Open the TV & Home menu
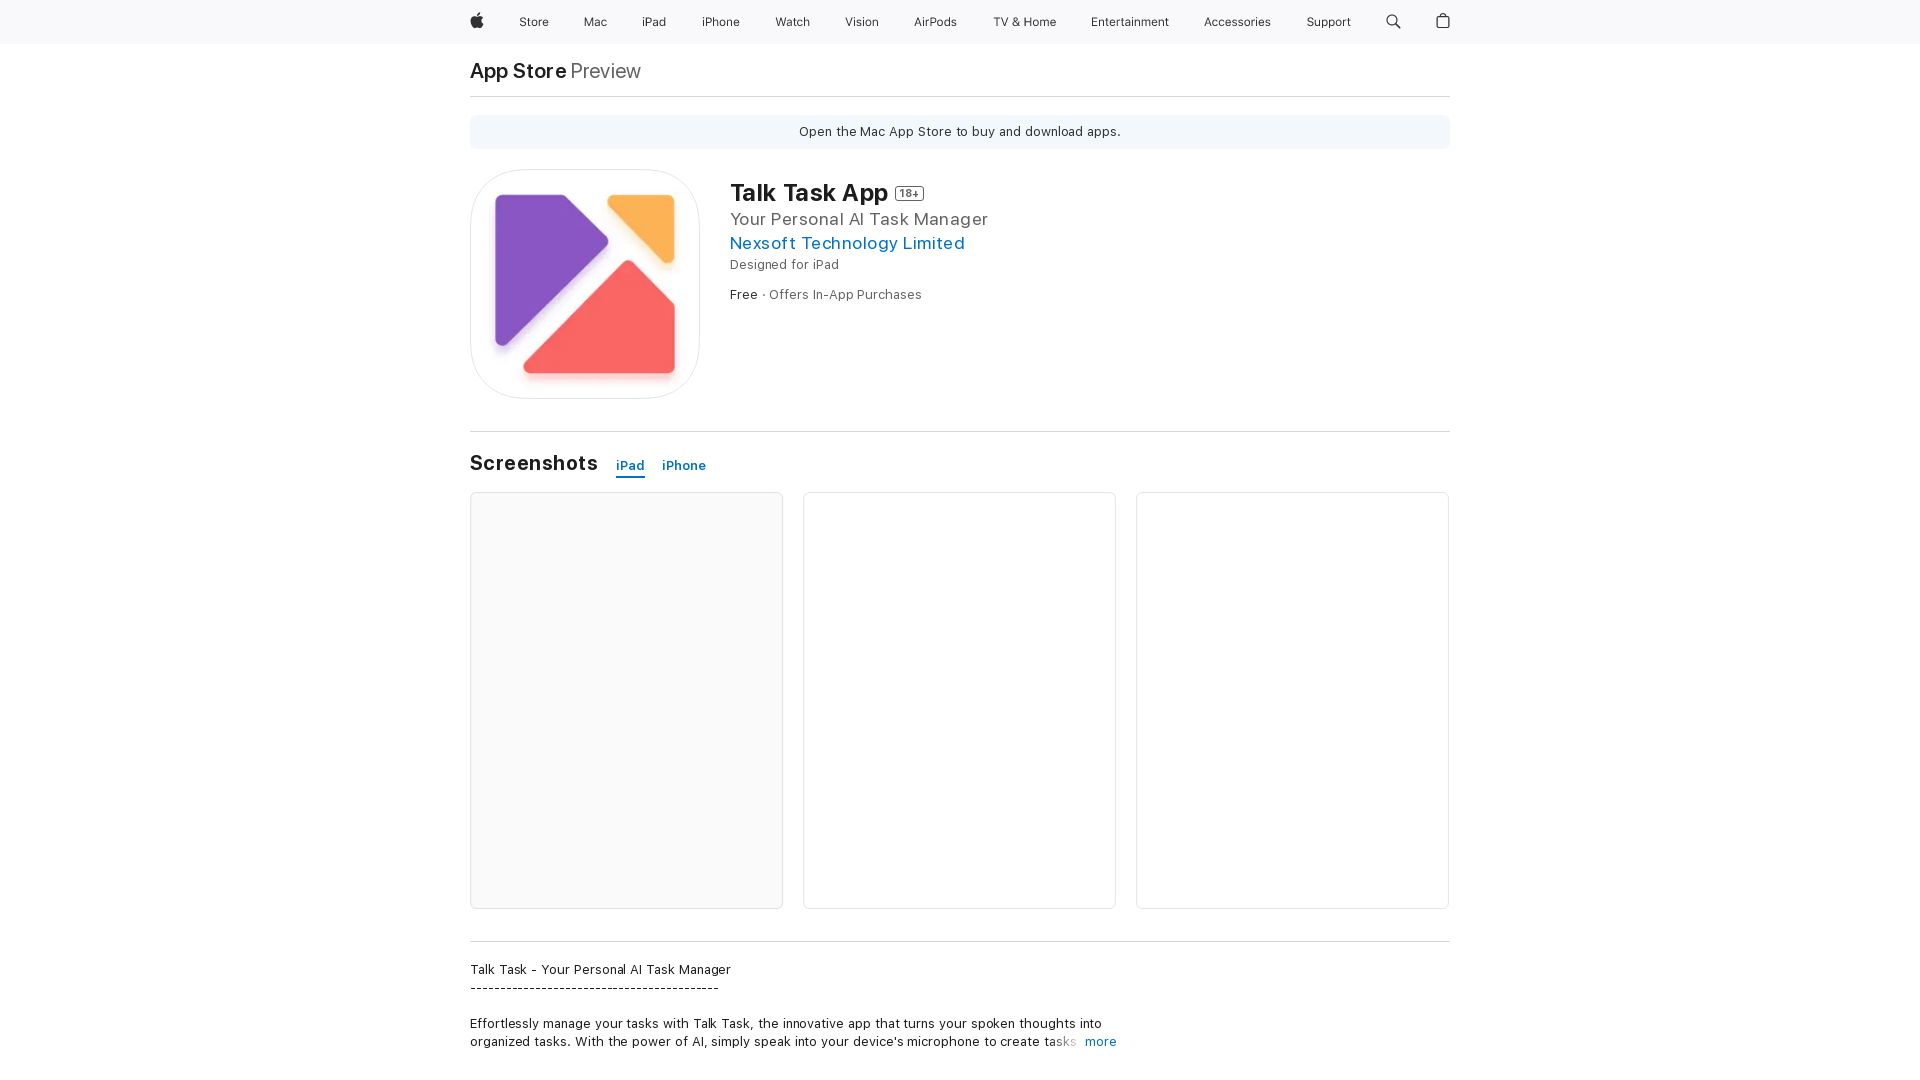This screenshot has height=1080, width=1920. 1024,22
